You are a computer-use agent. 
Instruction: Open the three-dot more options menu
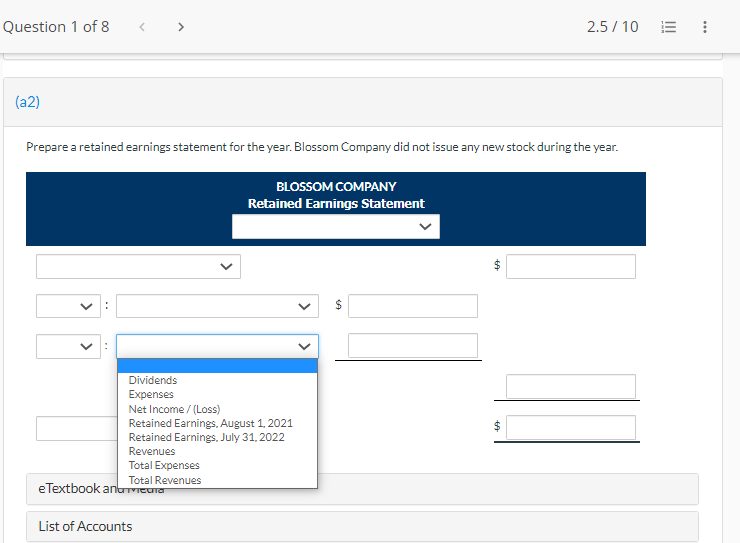[x=705, y=27]
